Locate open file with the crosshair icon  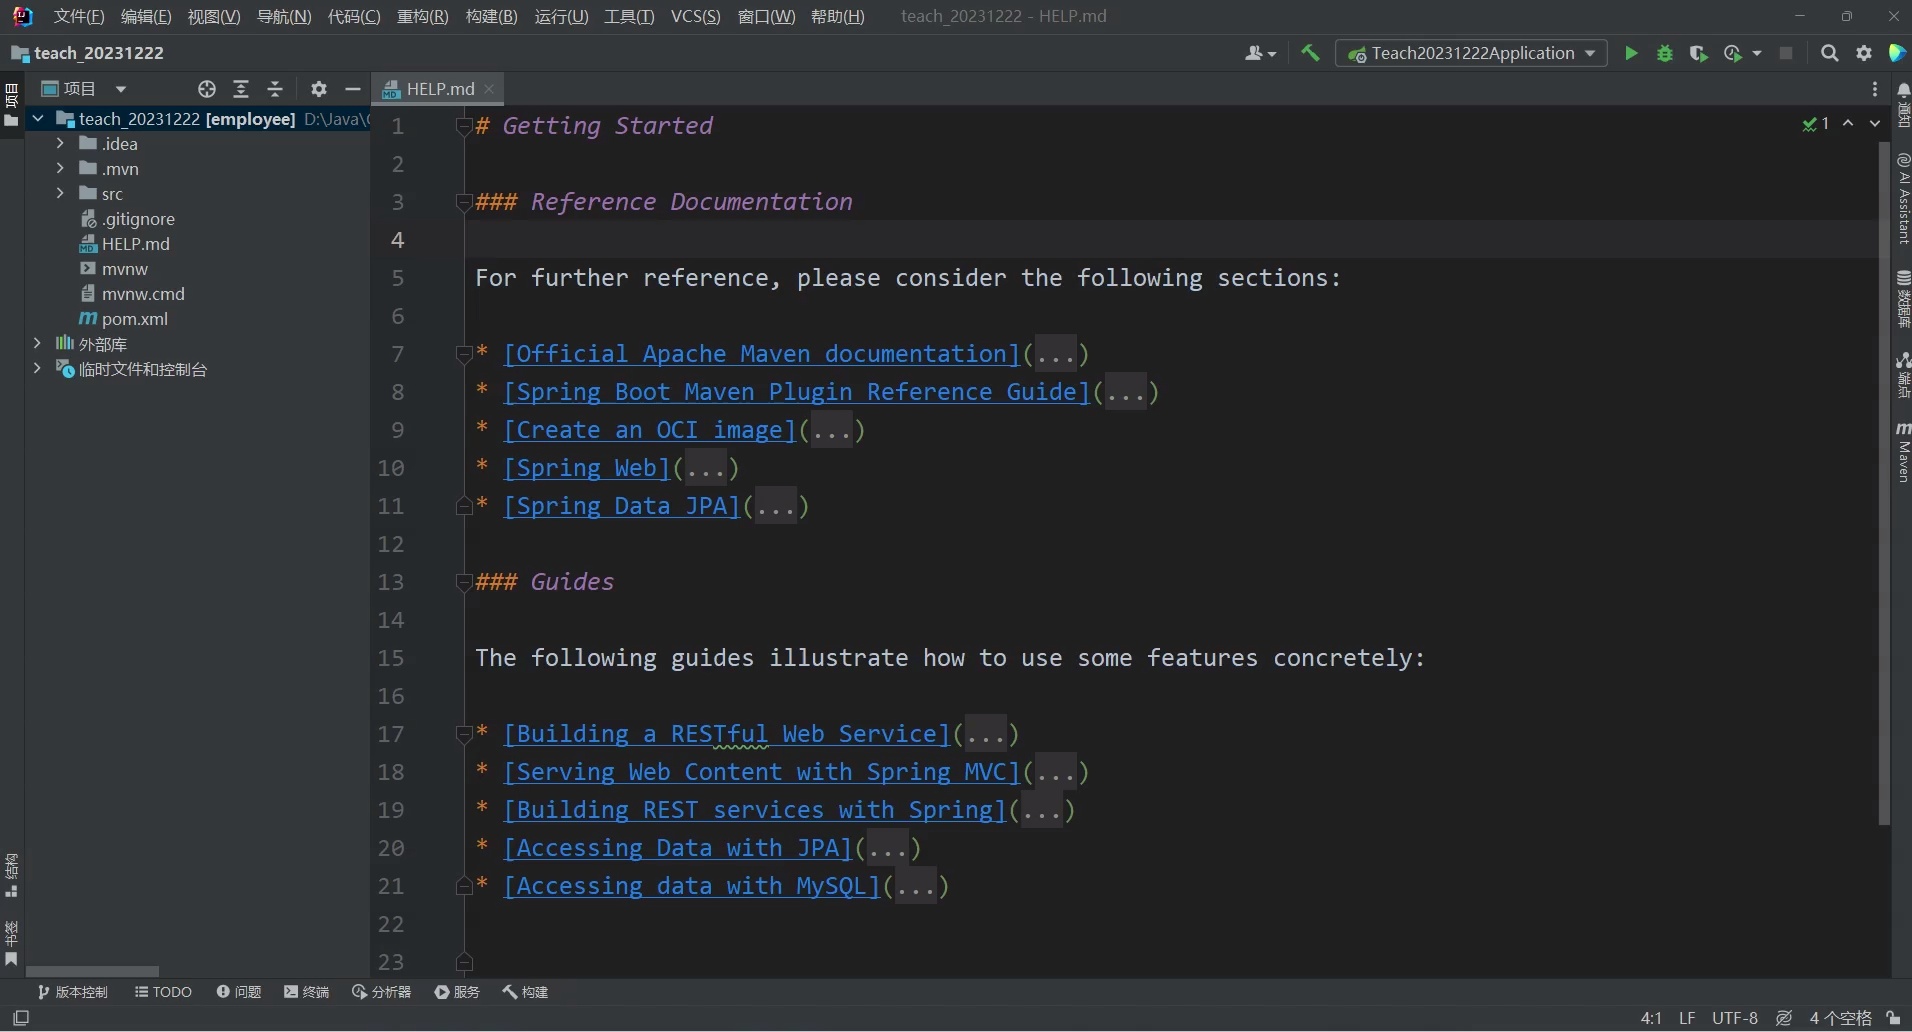(207, 89)
